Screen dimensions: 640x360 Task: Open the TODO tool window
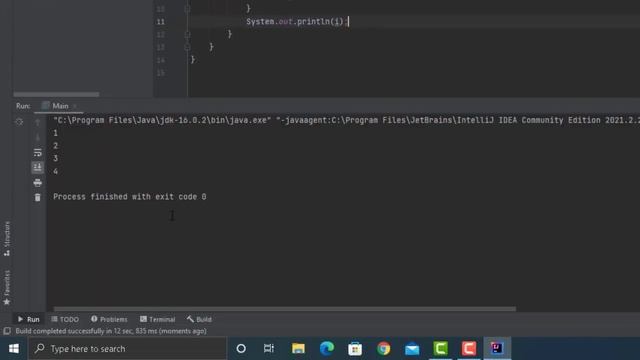[x=65, y=319]
